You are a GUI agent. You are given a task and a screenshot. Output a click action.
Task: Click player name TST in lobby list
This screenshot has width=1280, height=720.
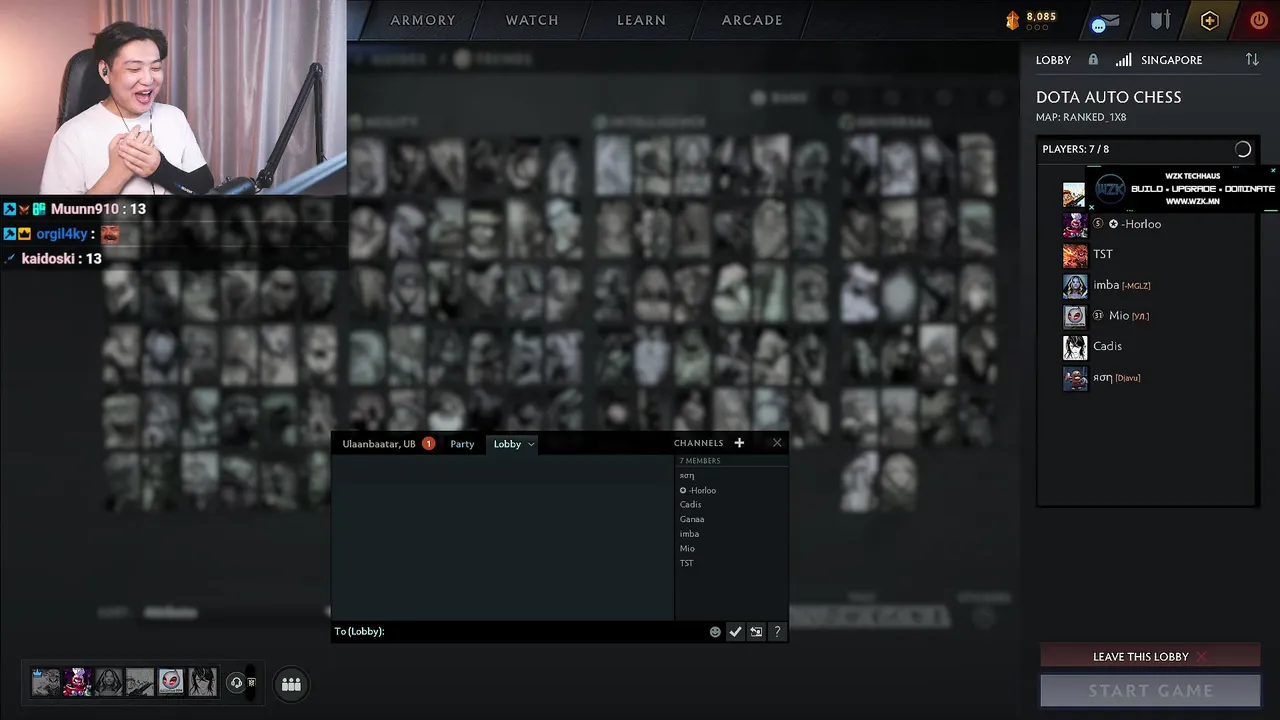(x=1103, y=254)
